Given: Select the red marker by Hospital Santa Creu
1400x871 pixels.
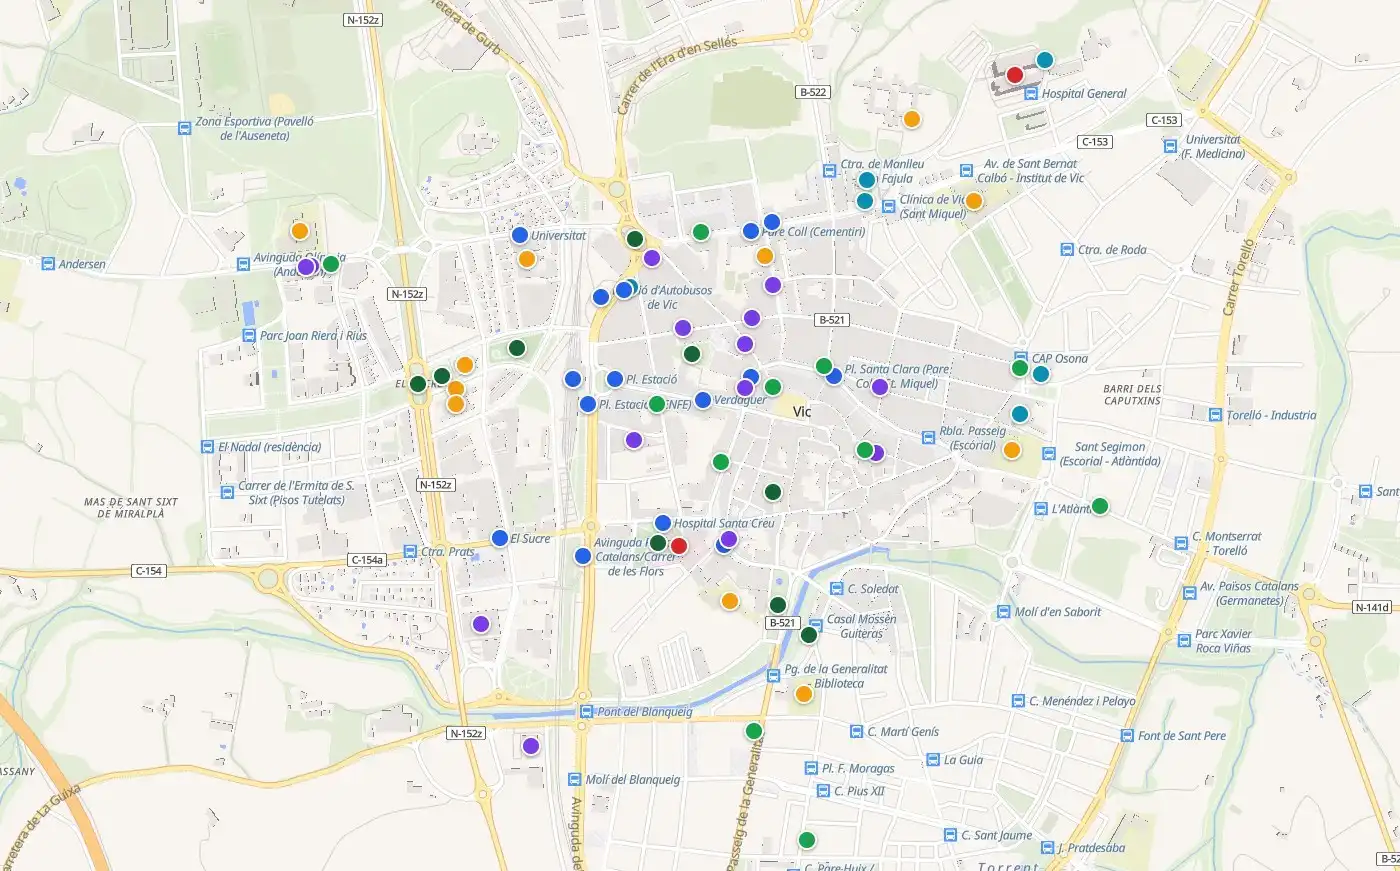Looking at the screenshot, I should [x=678, y=545].
